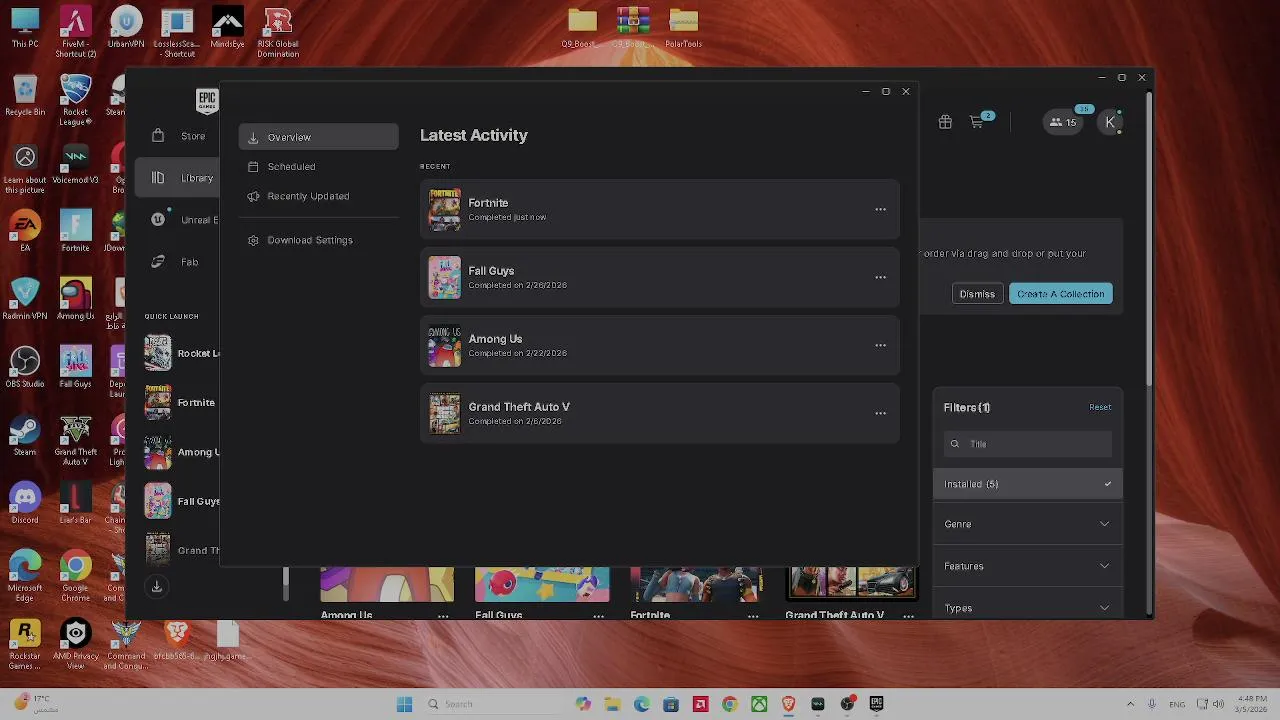The image size is (1280, 720).
Task: Click the Epic Games logo in the launcher sidebar
Action: coord(207,99)
